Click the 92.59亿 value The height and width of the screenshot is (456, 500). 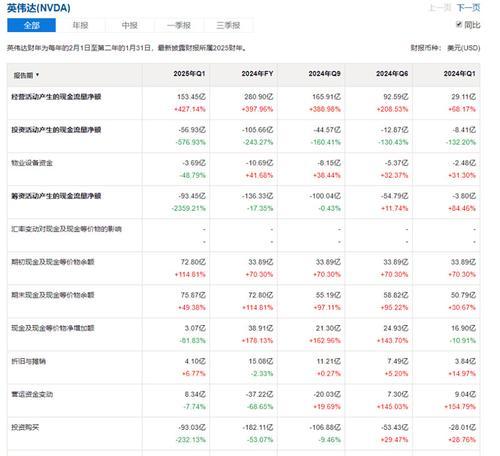click(396, 97)
